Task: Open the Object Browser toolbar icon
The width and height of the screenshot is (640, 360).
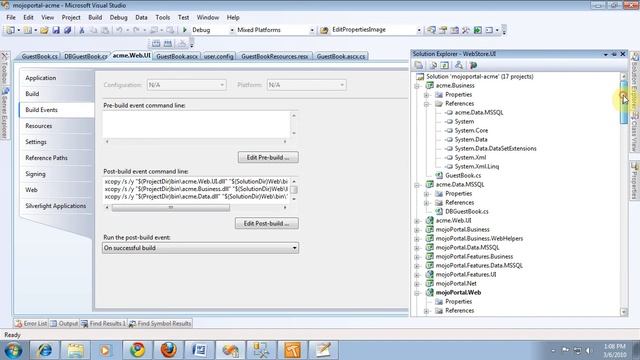Action: 454,30
